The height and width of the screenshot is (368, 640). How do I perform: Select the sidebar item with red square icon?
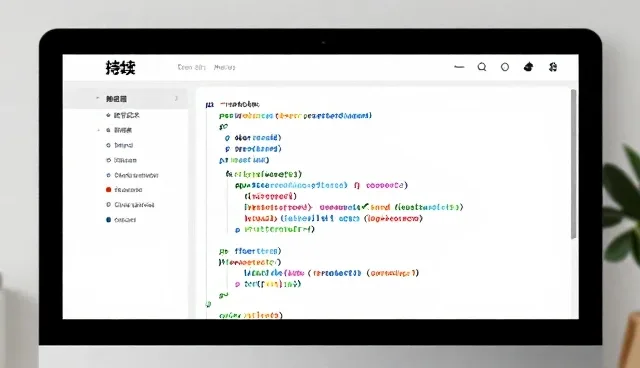click(x=124, y=190)
